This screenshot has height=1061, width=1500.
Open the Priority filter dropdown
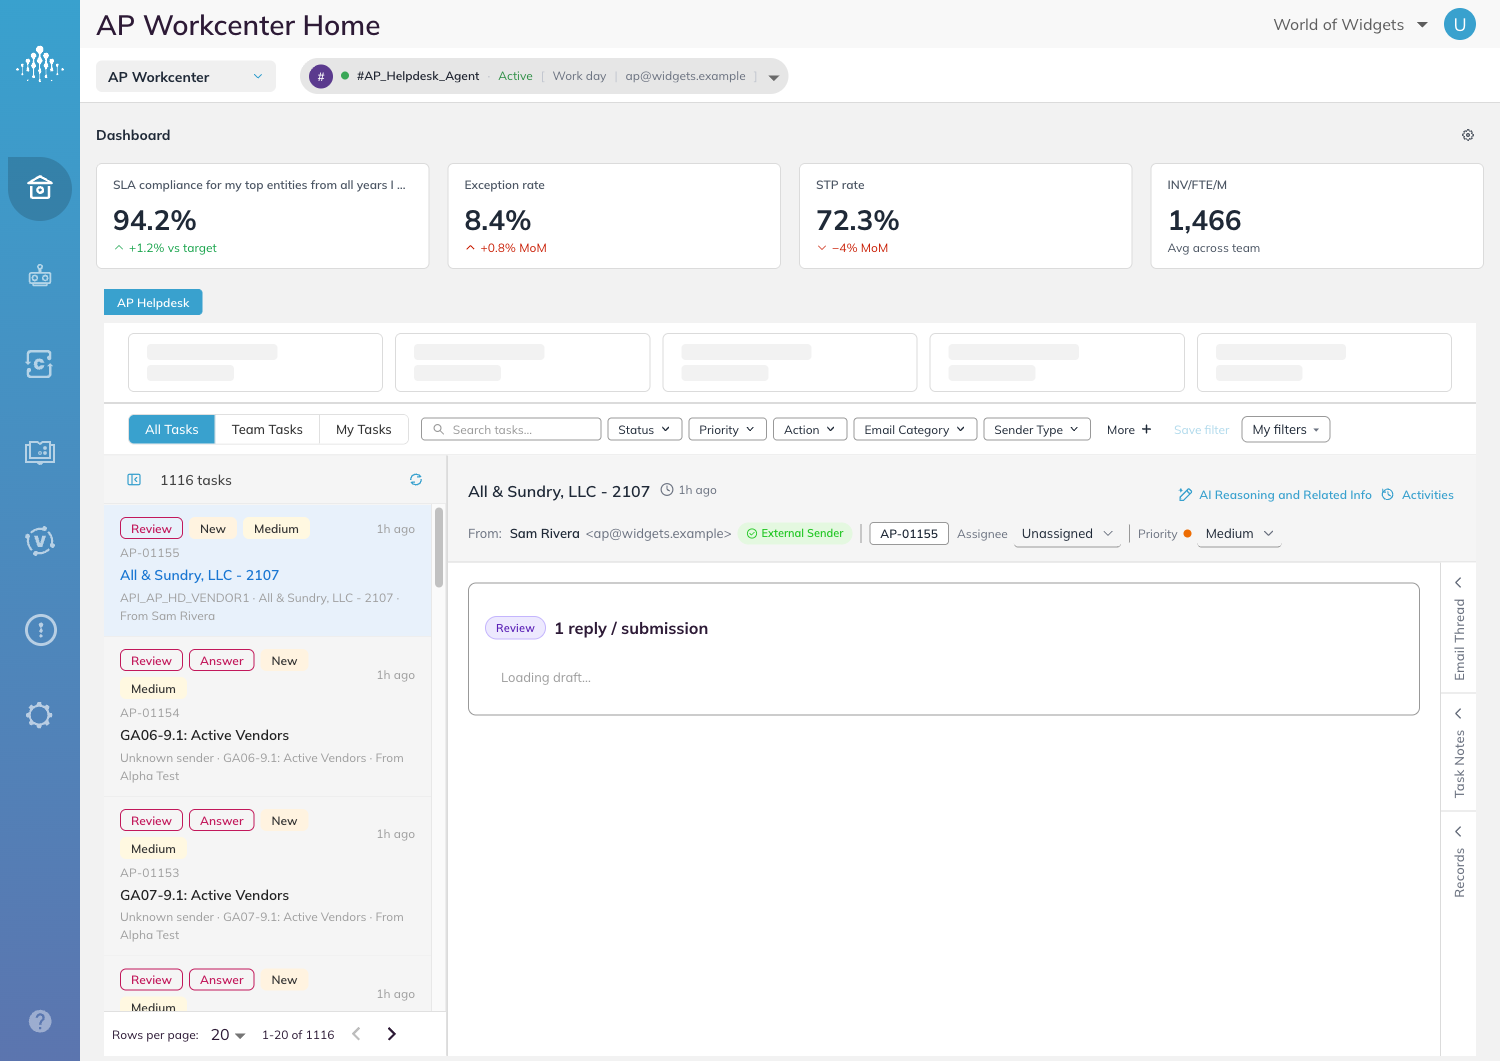728,429
